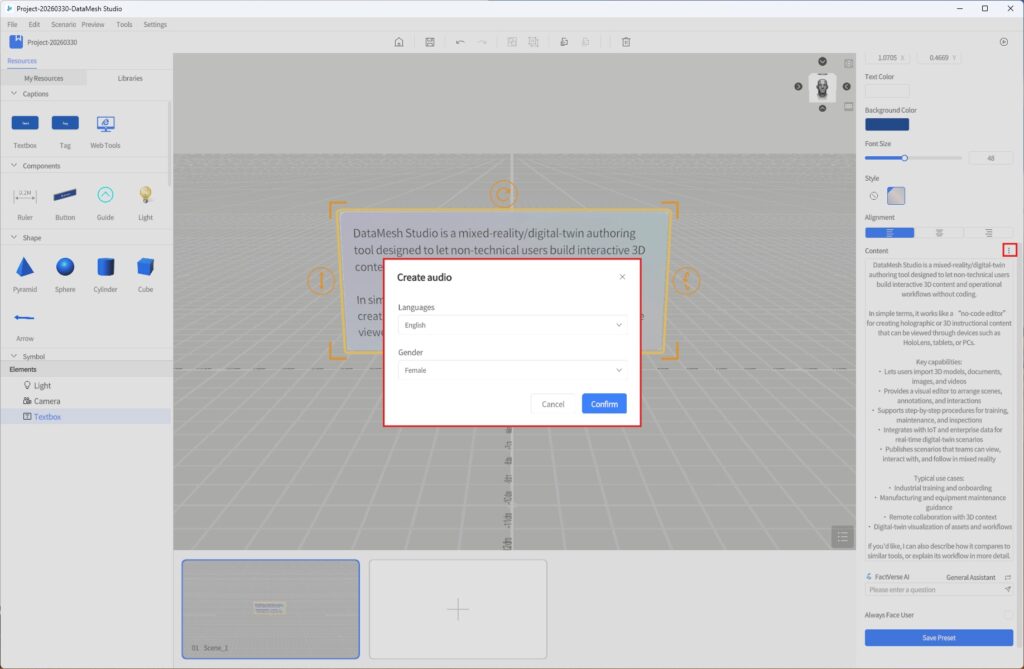1024x669 pixels.
Task: Toggle the Always Face User option
Action: tap(1007, 615)
